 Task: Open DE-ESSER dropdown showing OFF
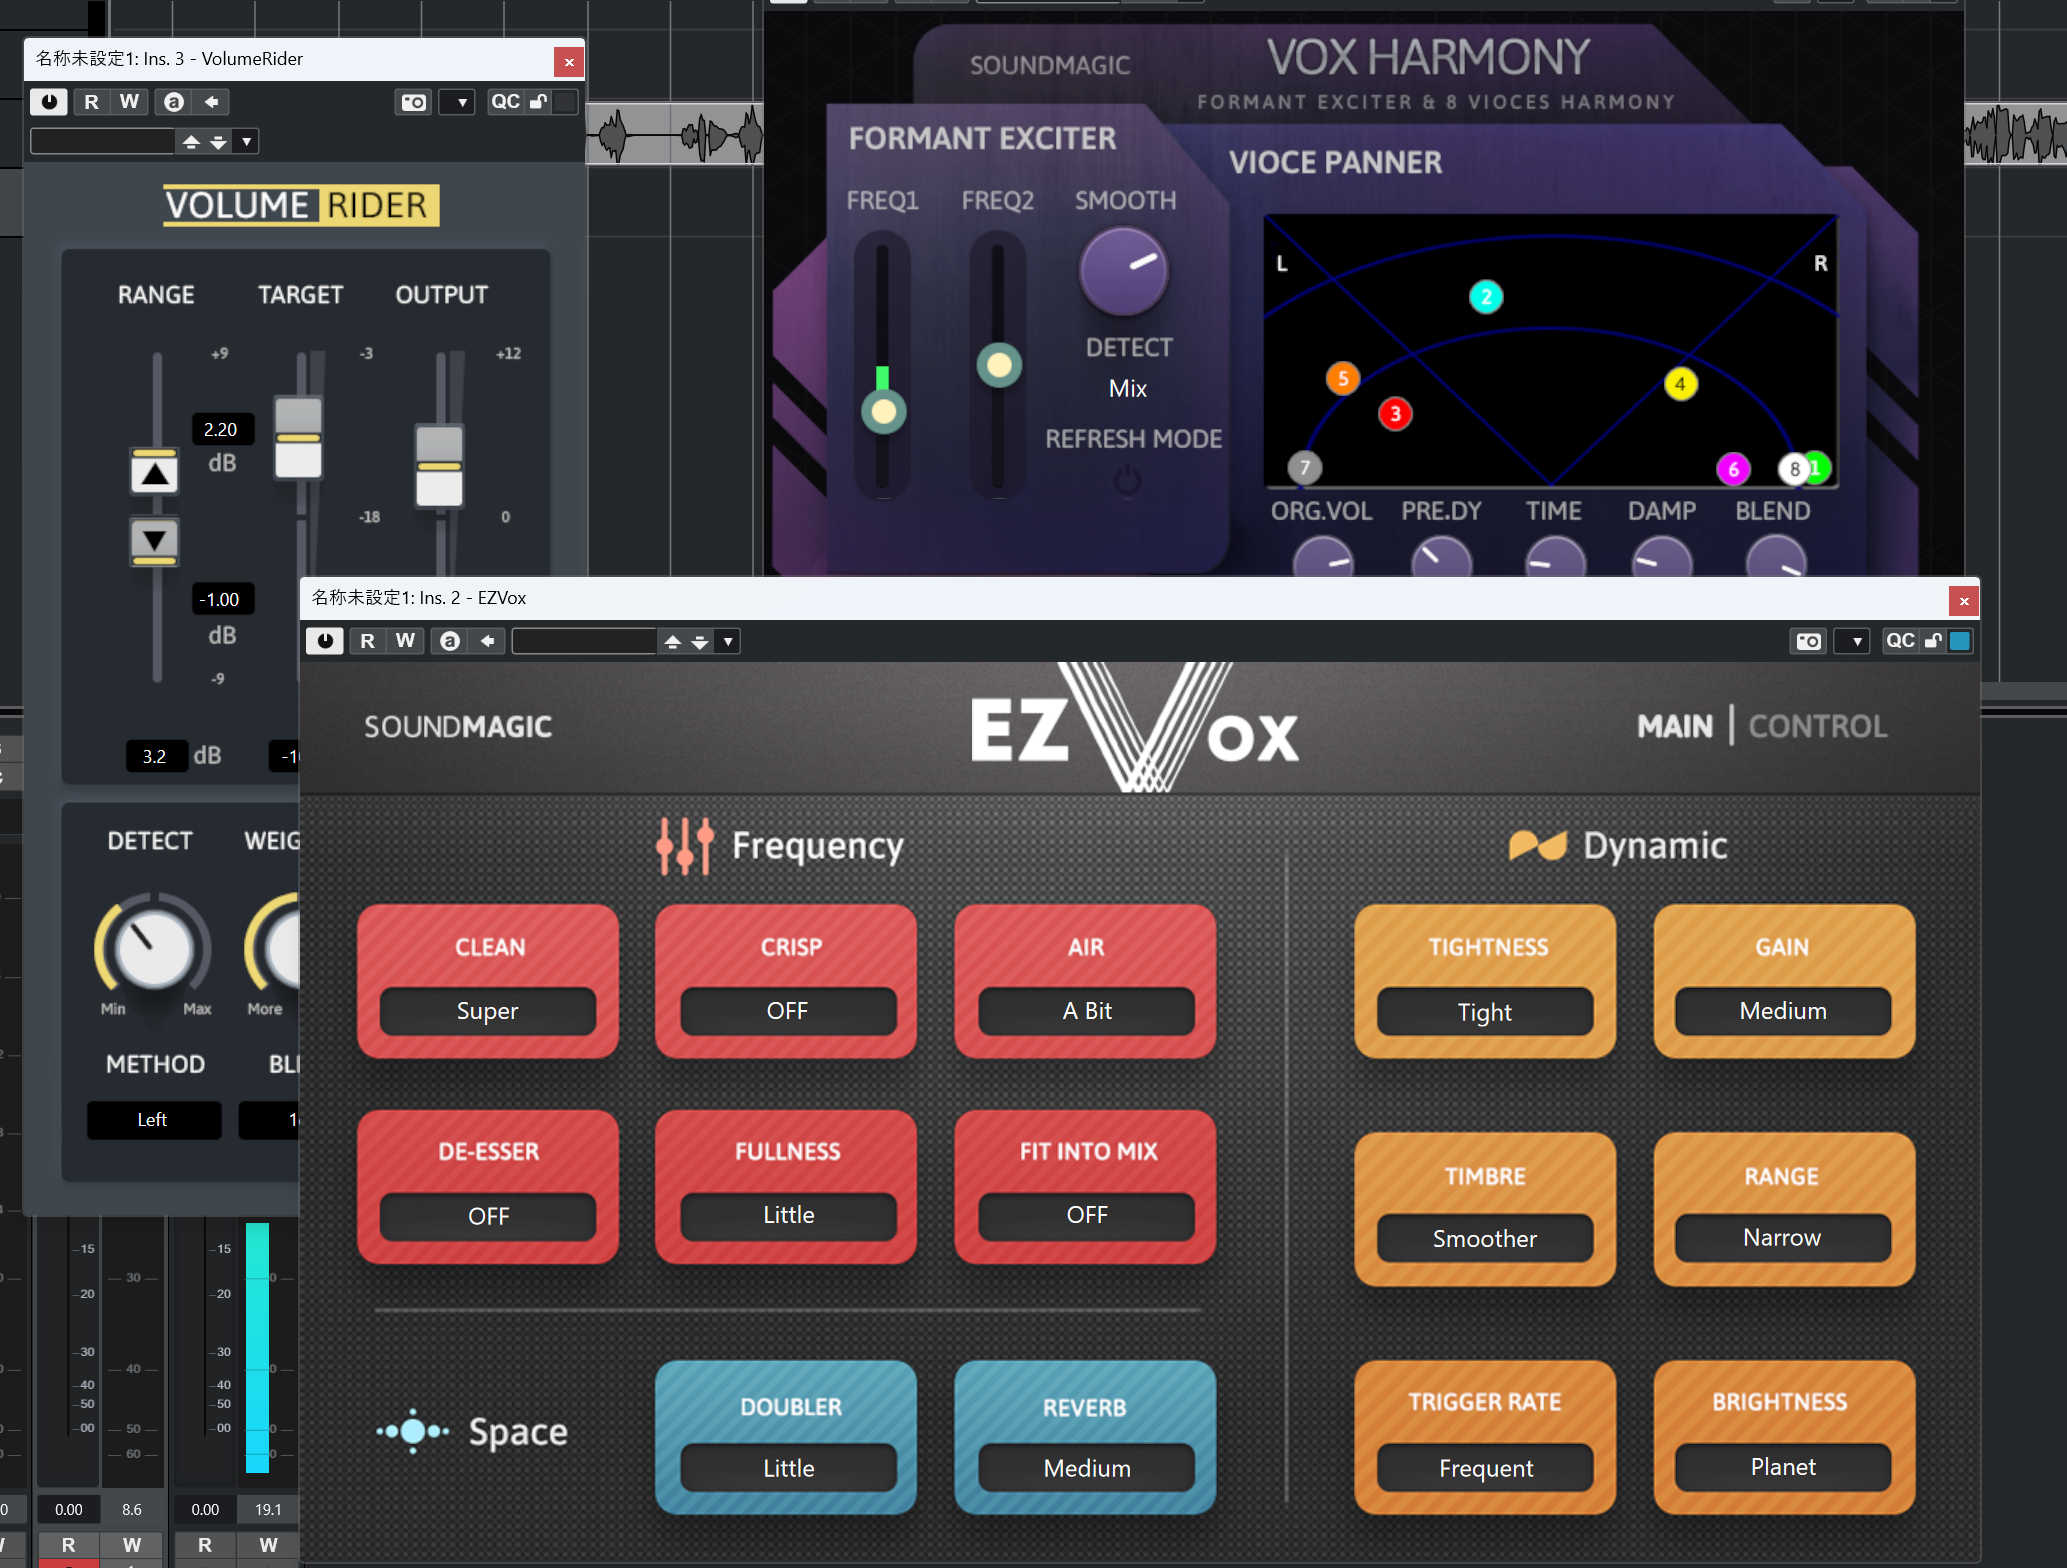point(487,1216)
